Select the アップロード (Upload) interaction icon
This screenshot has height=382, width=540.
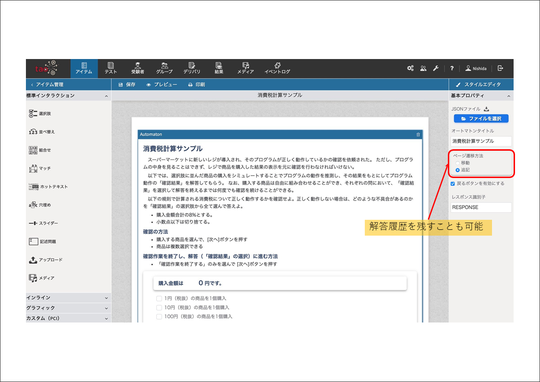pos(33,260)
